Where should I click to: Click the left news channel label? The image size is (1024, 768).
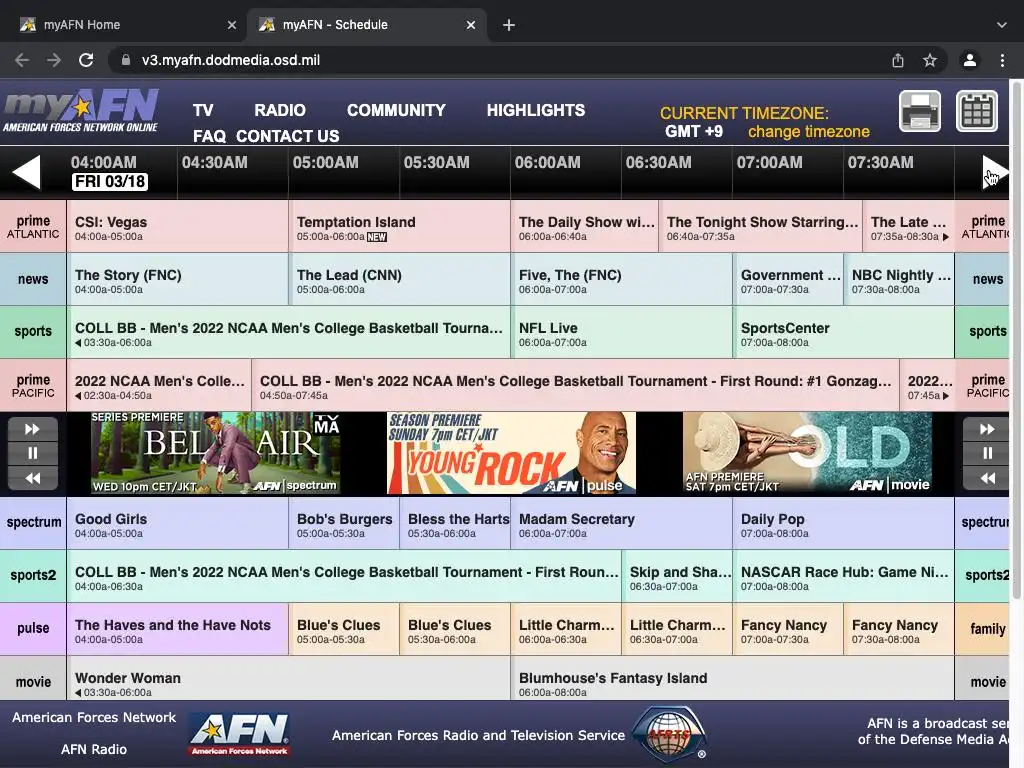(x=33, y=280)
